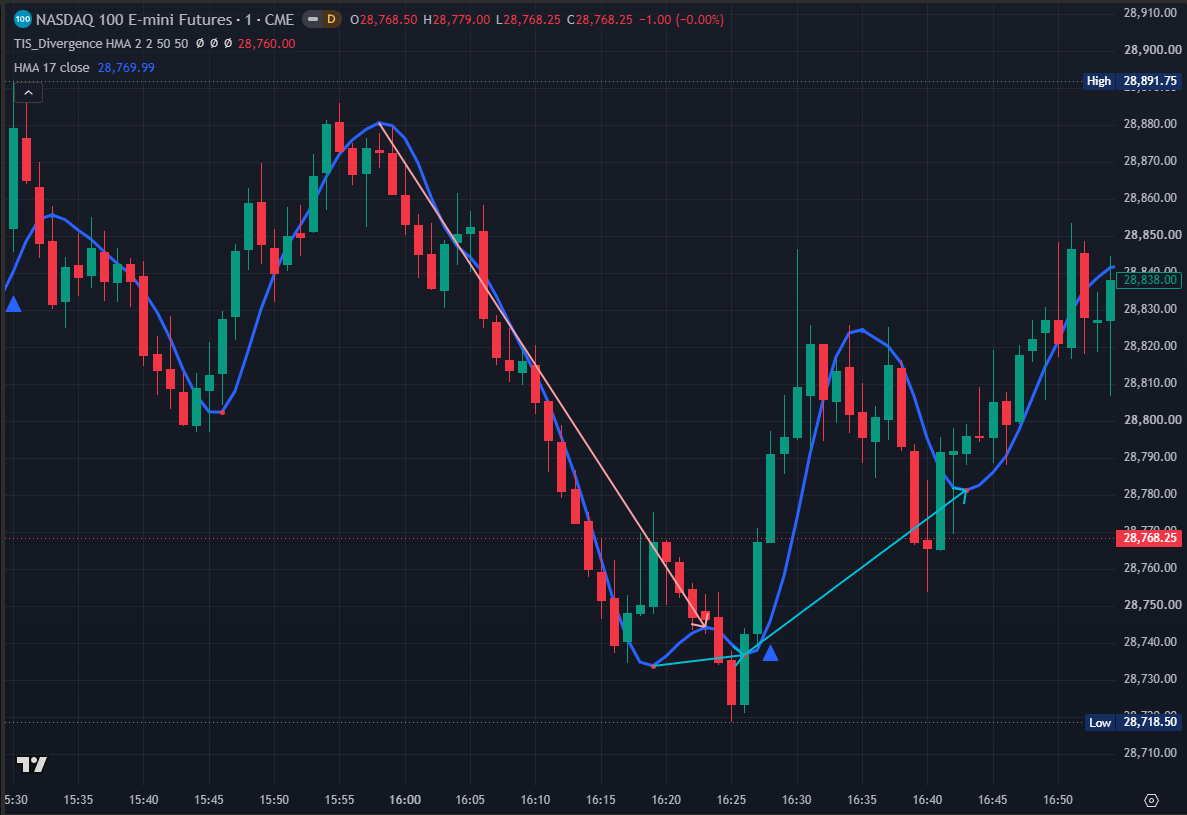The image size is (1187, 815).
Task: Click the HMA value 28,769.99
Action: pyautogui.click(x=126, y=67)
